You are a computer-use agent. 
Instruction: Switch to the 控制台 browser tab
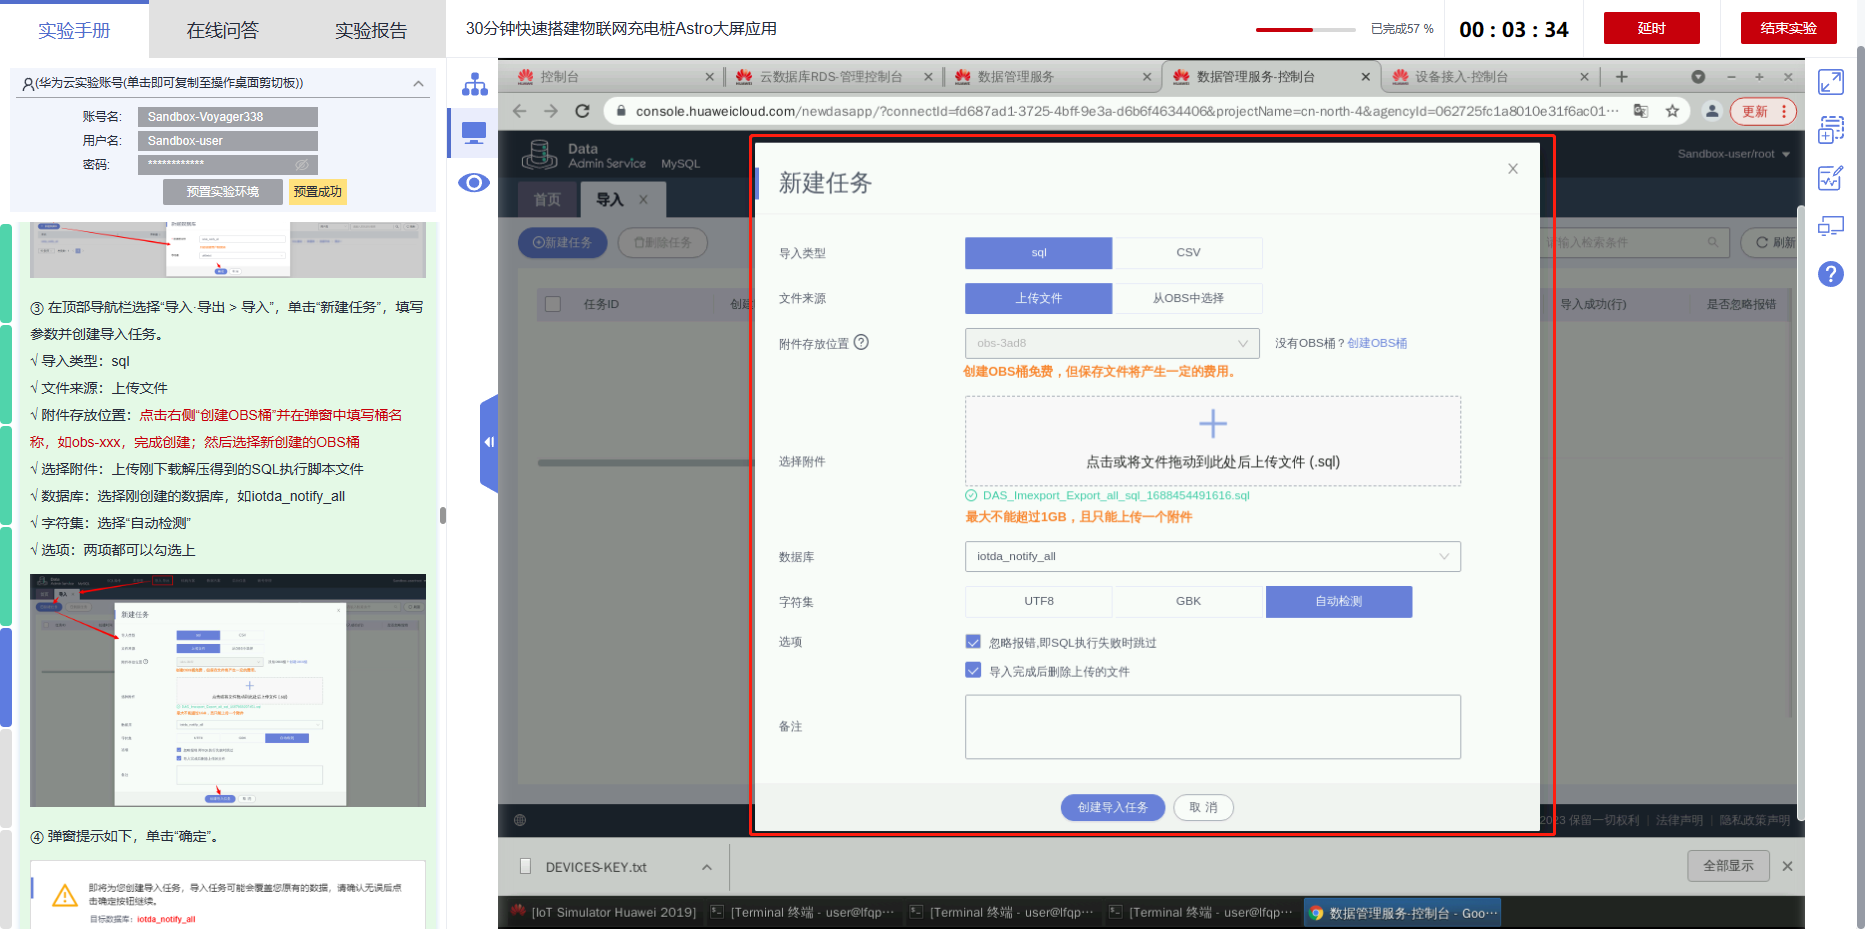click(611, 77)
